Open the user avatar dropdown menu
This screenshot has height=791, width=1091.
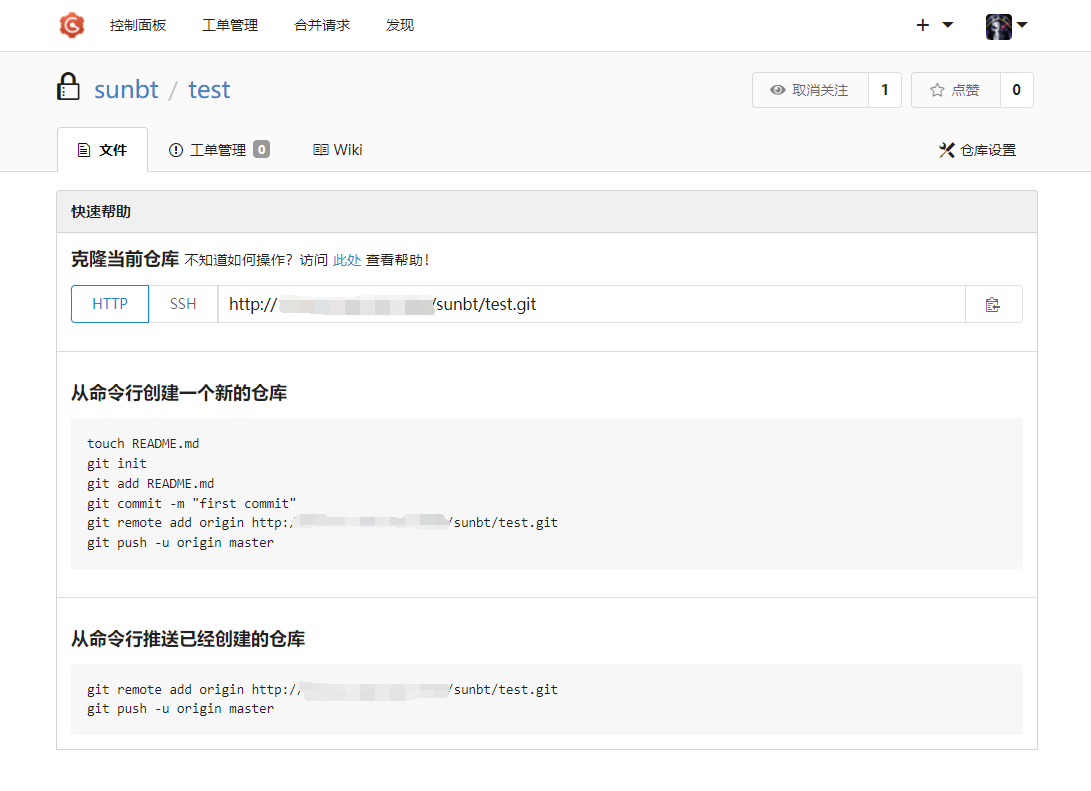[997, 25]
